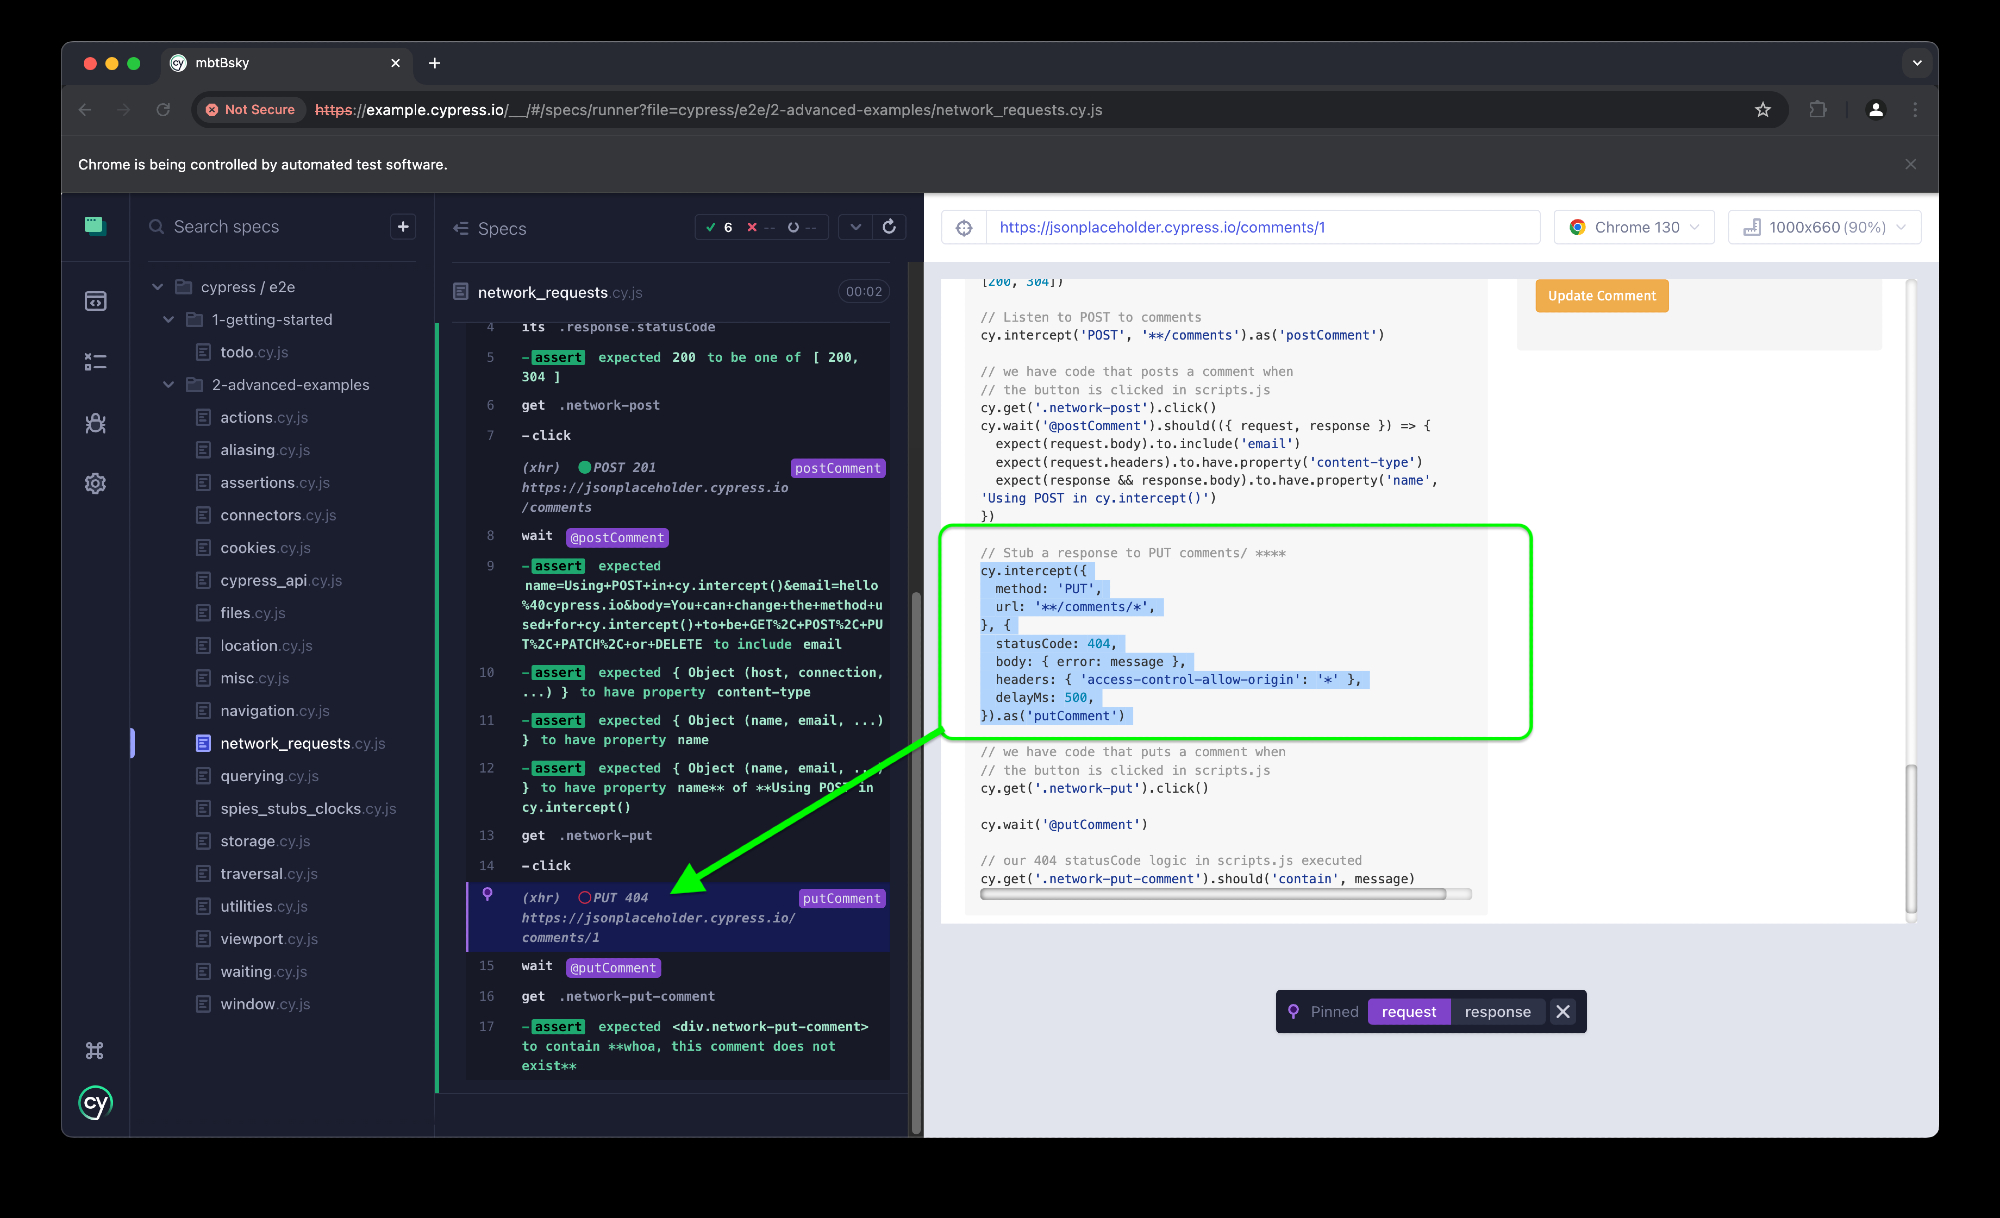Open the Debug bug icon in sidebar

(x=95, y=423)
